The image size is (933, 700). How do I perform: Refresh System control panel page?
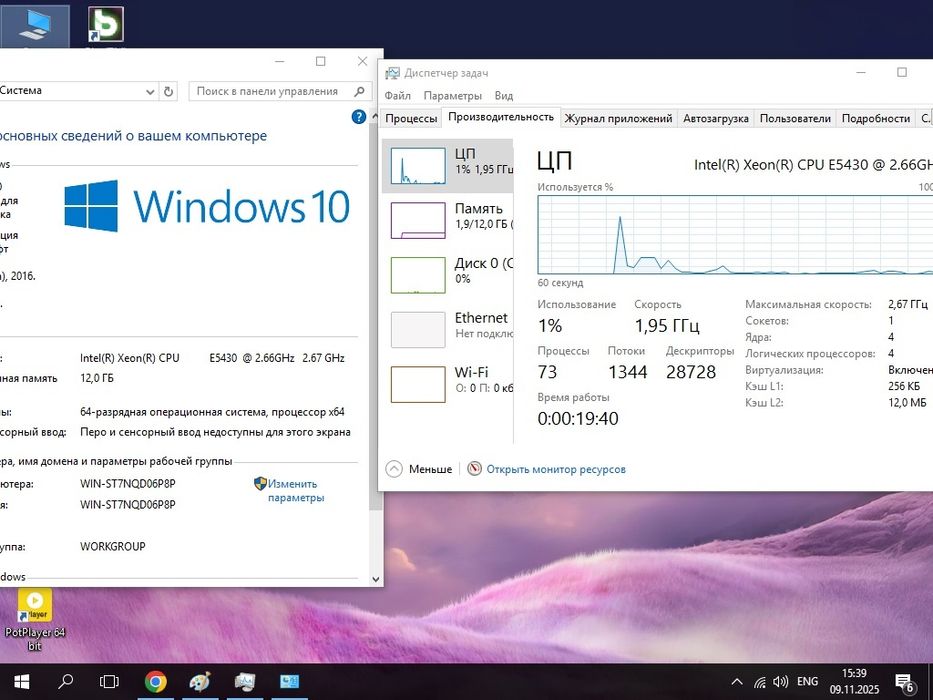[168, 92]
